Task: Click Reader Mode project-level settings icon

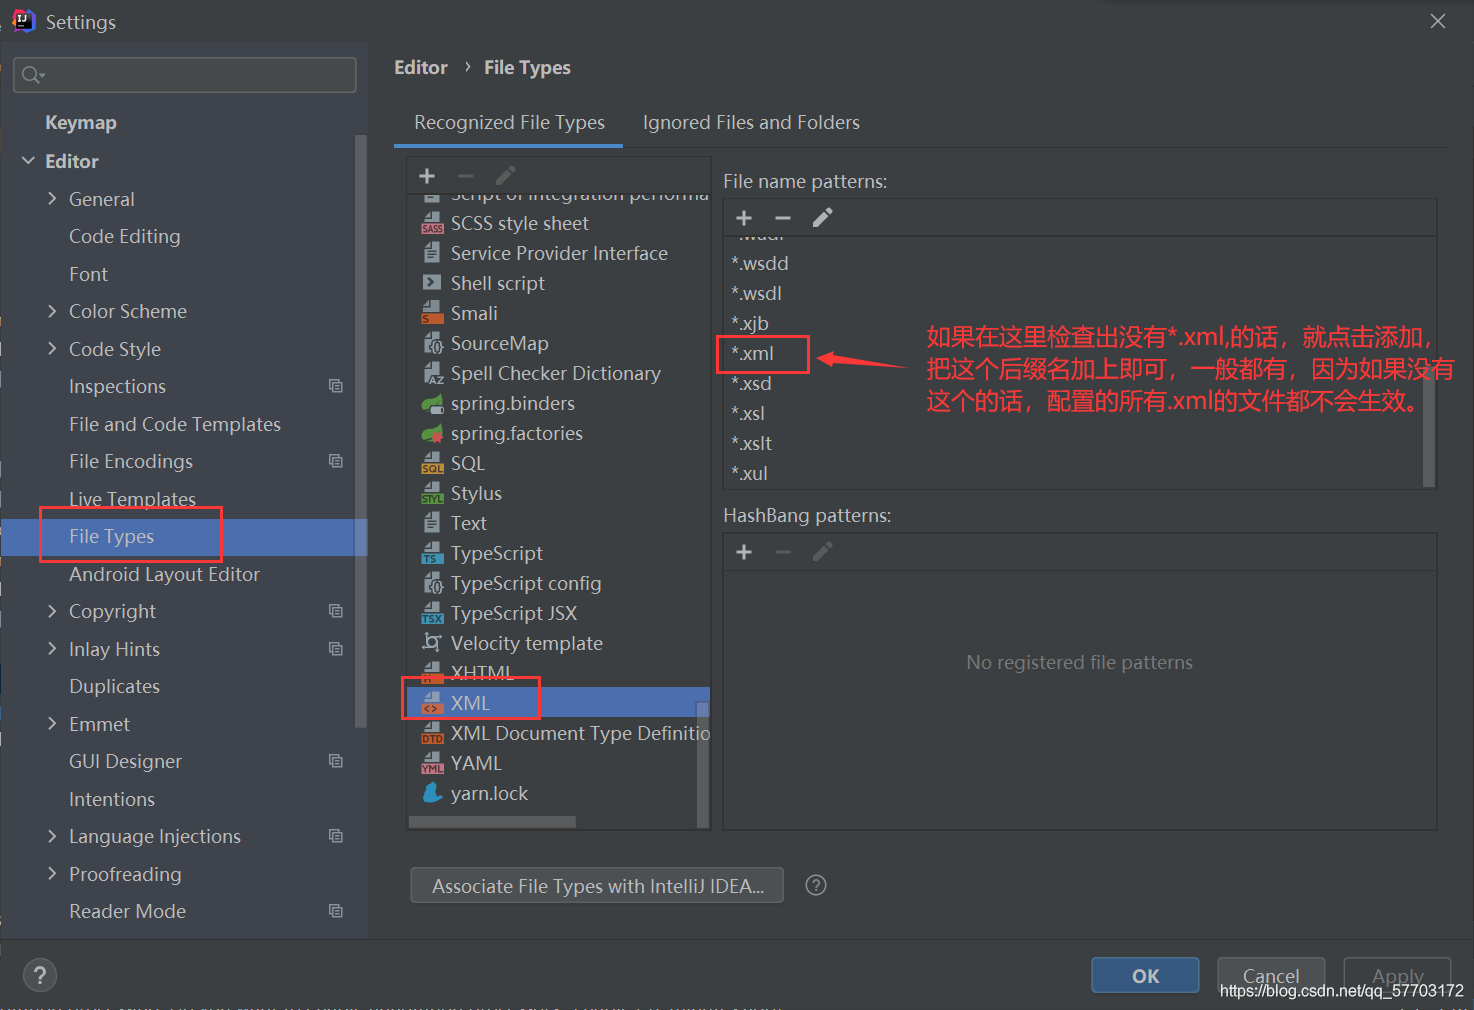Action: click(336, 911)
